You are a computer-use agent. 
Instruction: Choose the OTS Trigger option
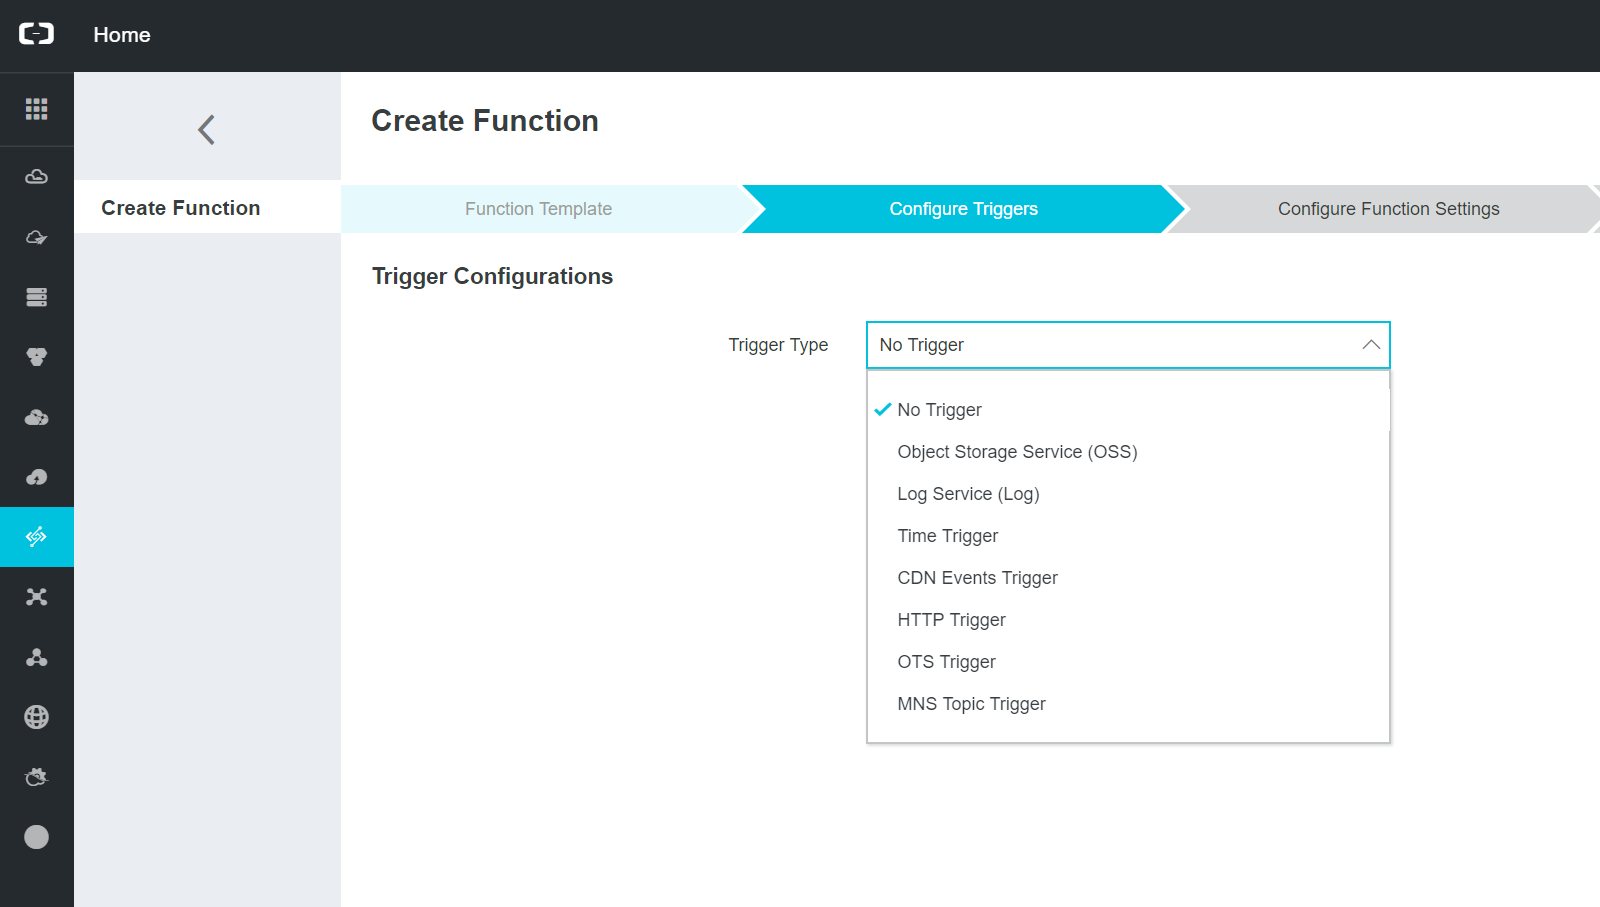1128,662
